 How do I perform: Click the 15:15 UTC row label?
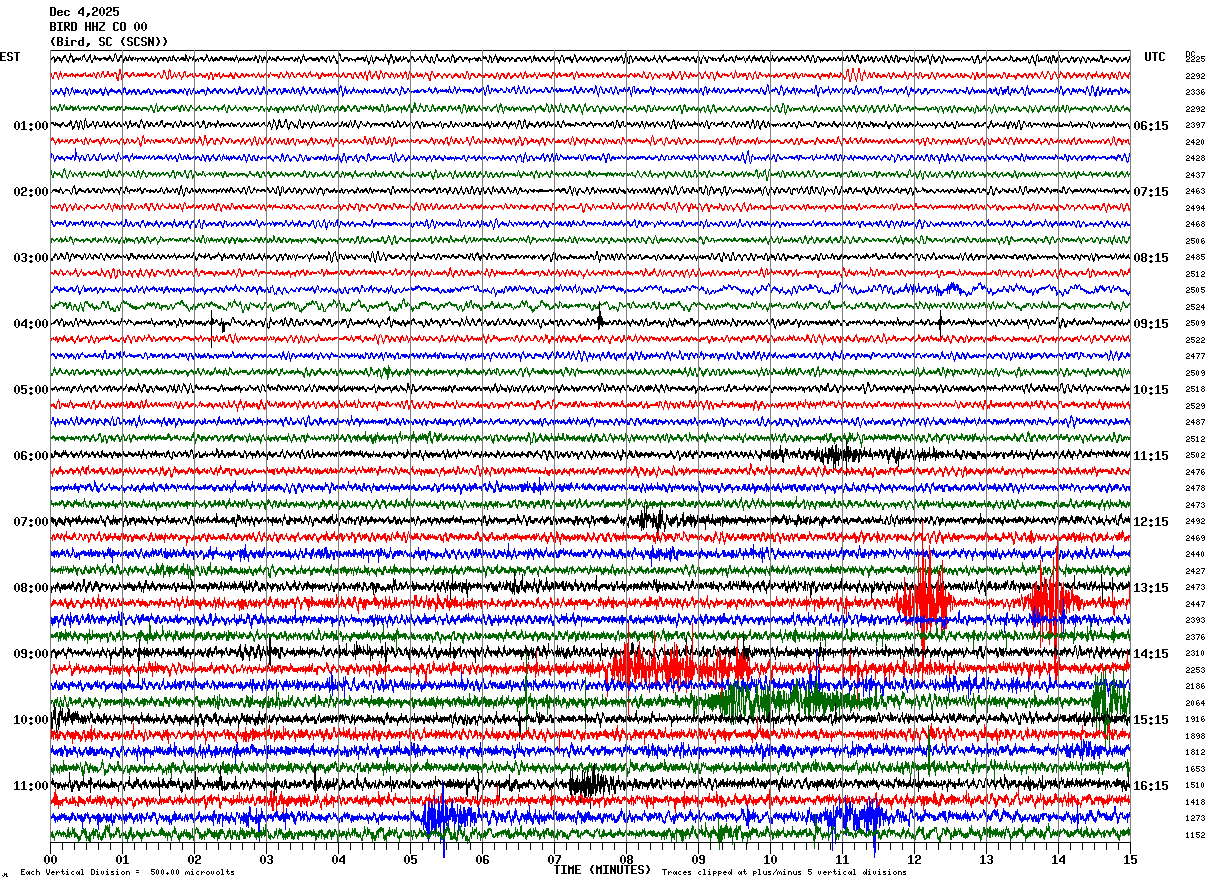pos(1151,720)
